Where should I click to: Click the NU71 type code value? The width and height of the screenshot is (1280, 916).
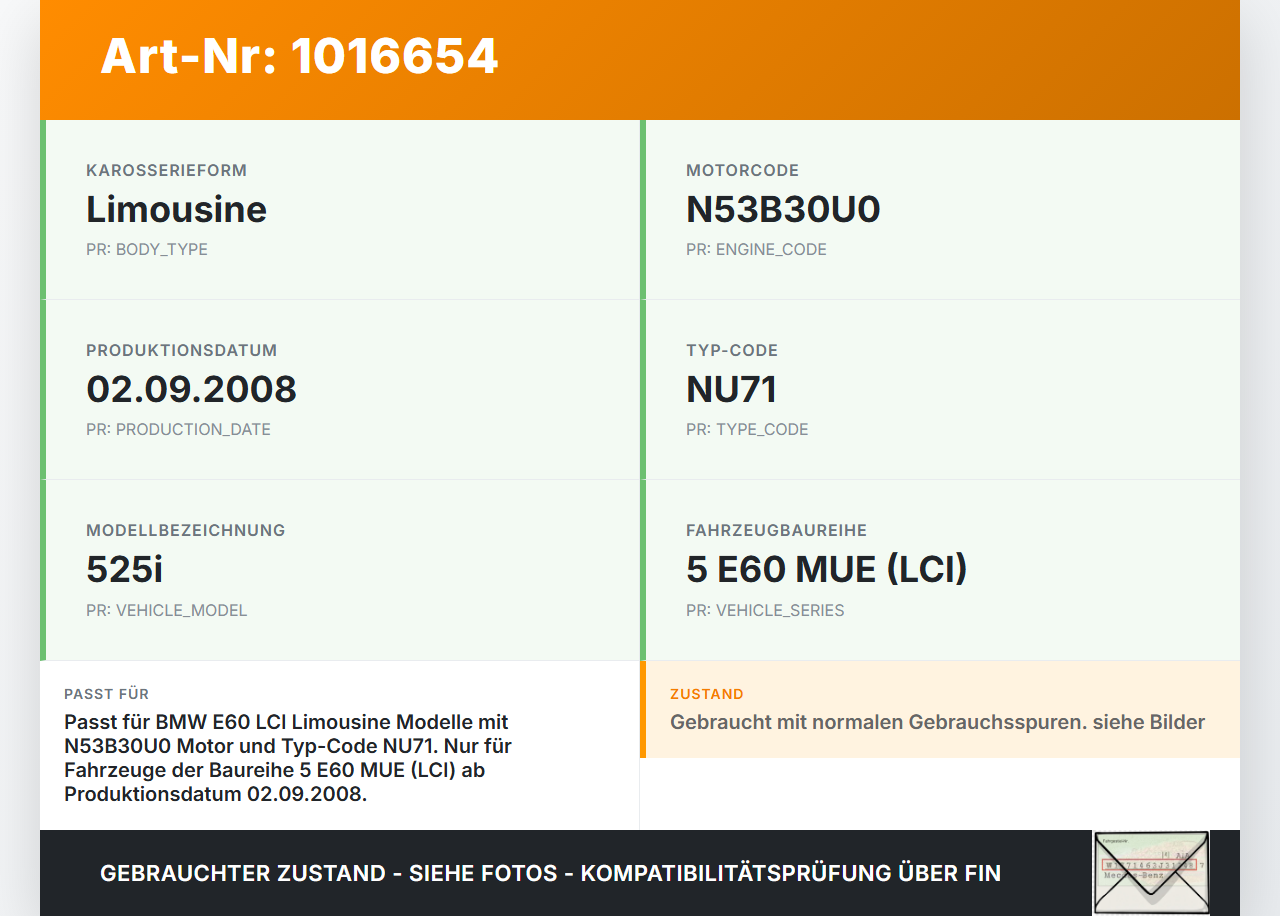731,390
